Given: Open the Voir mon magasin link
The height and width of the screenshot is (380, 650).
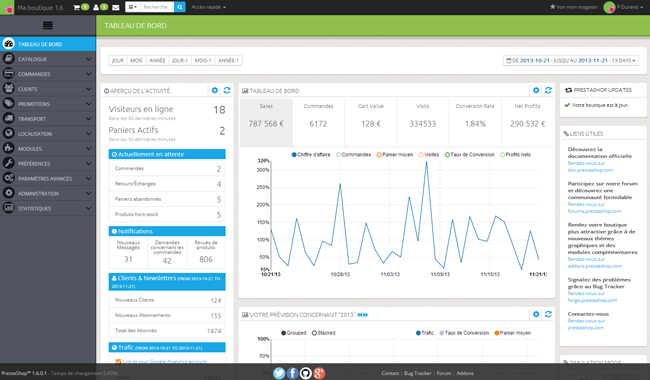Looking at the screenshot, I should click(x=574, y=7).
